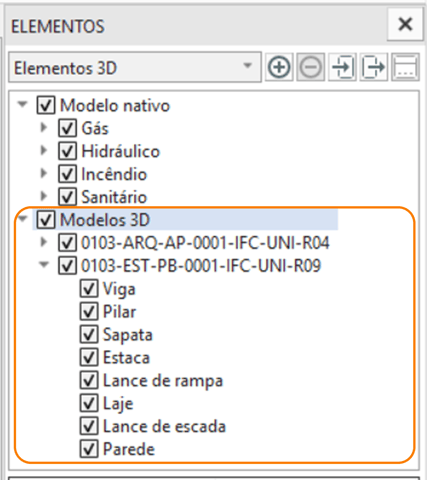Select the Lance de escada label
Screen dimensions: 427x480
coord(164,426)
